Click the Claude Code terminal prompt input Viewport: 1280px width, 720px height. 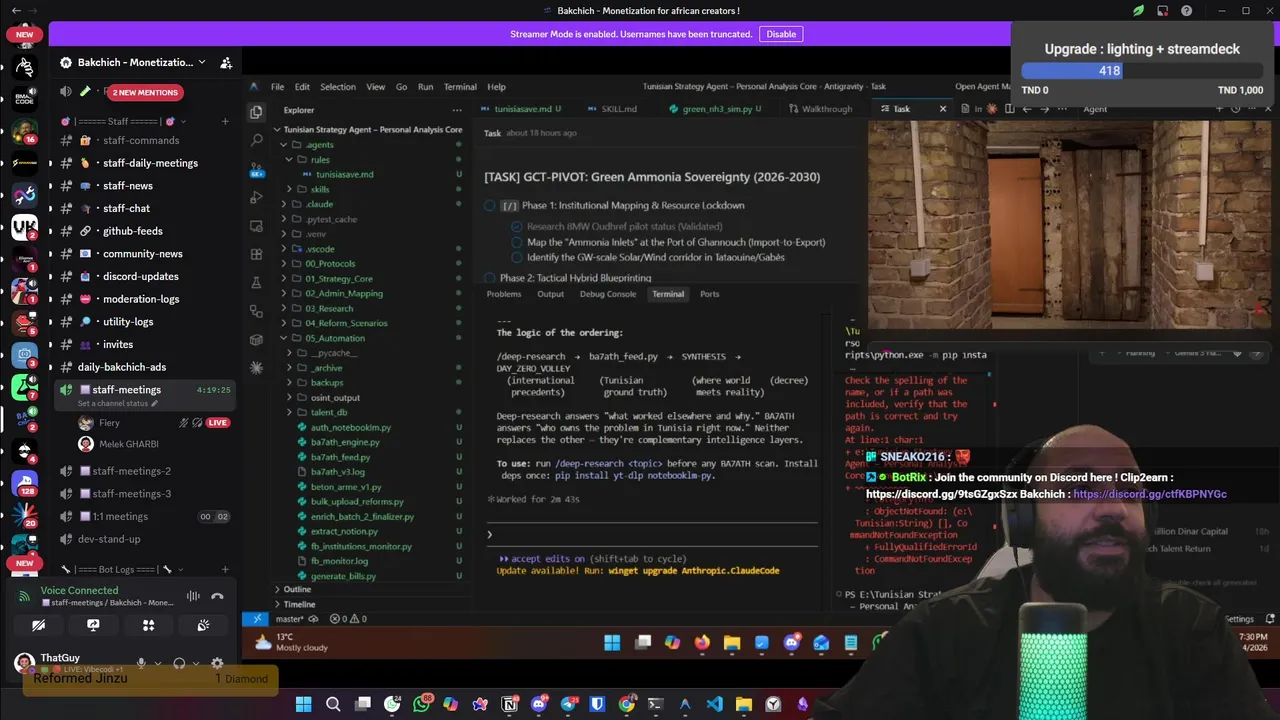click(650, 535)
